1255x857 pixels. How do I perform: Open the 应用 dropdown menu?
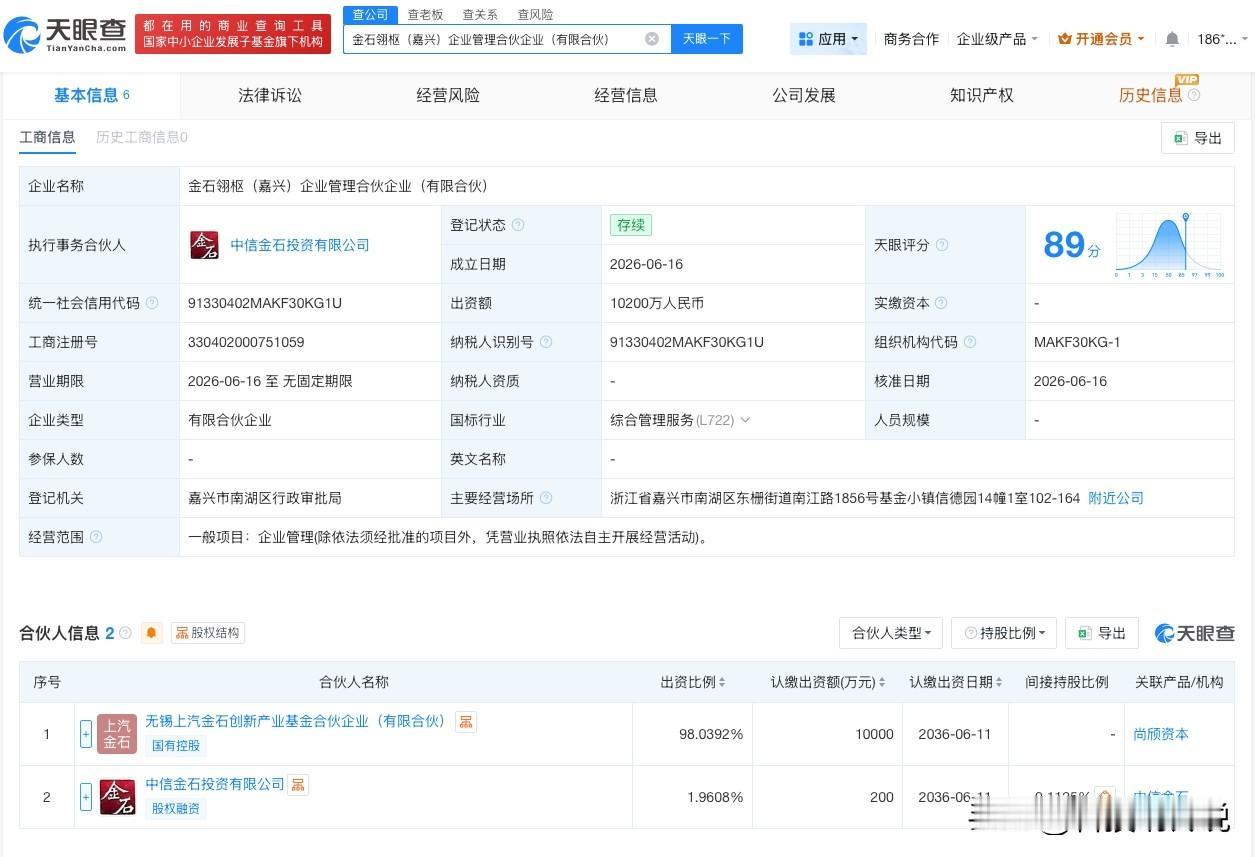[x=828, y=39]
